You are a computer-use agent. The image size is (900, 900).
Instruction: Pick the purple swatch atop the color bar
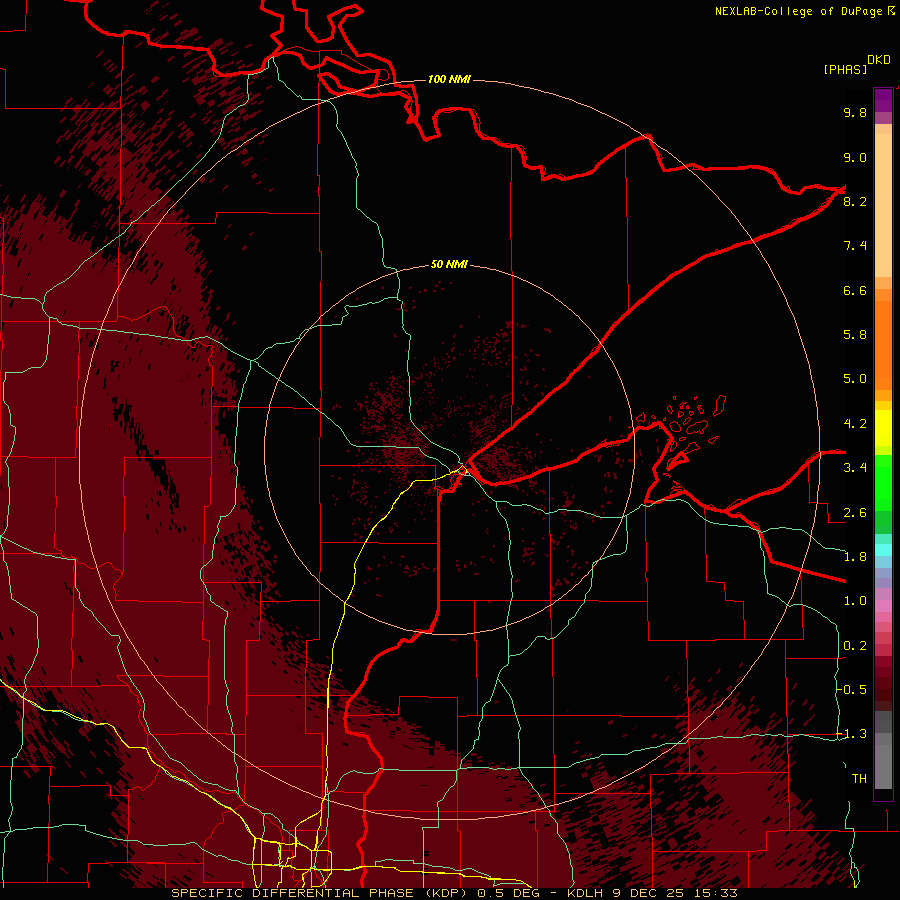(883, 100)
